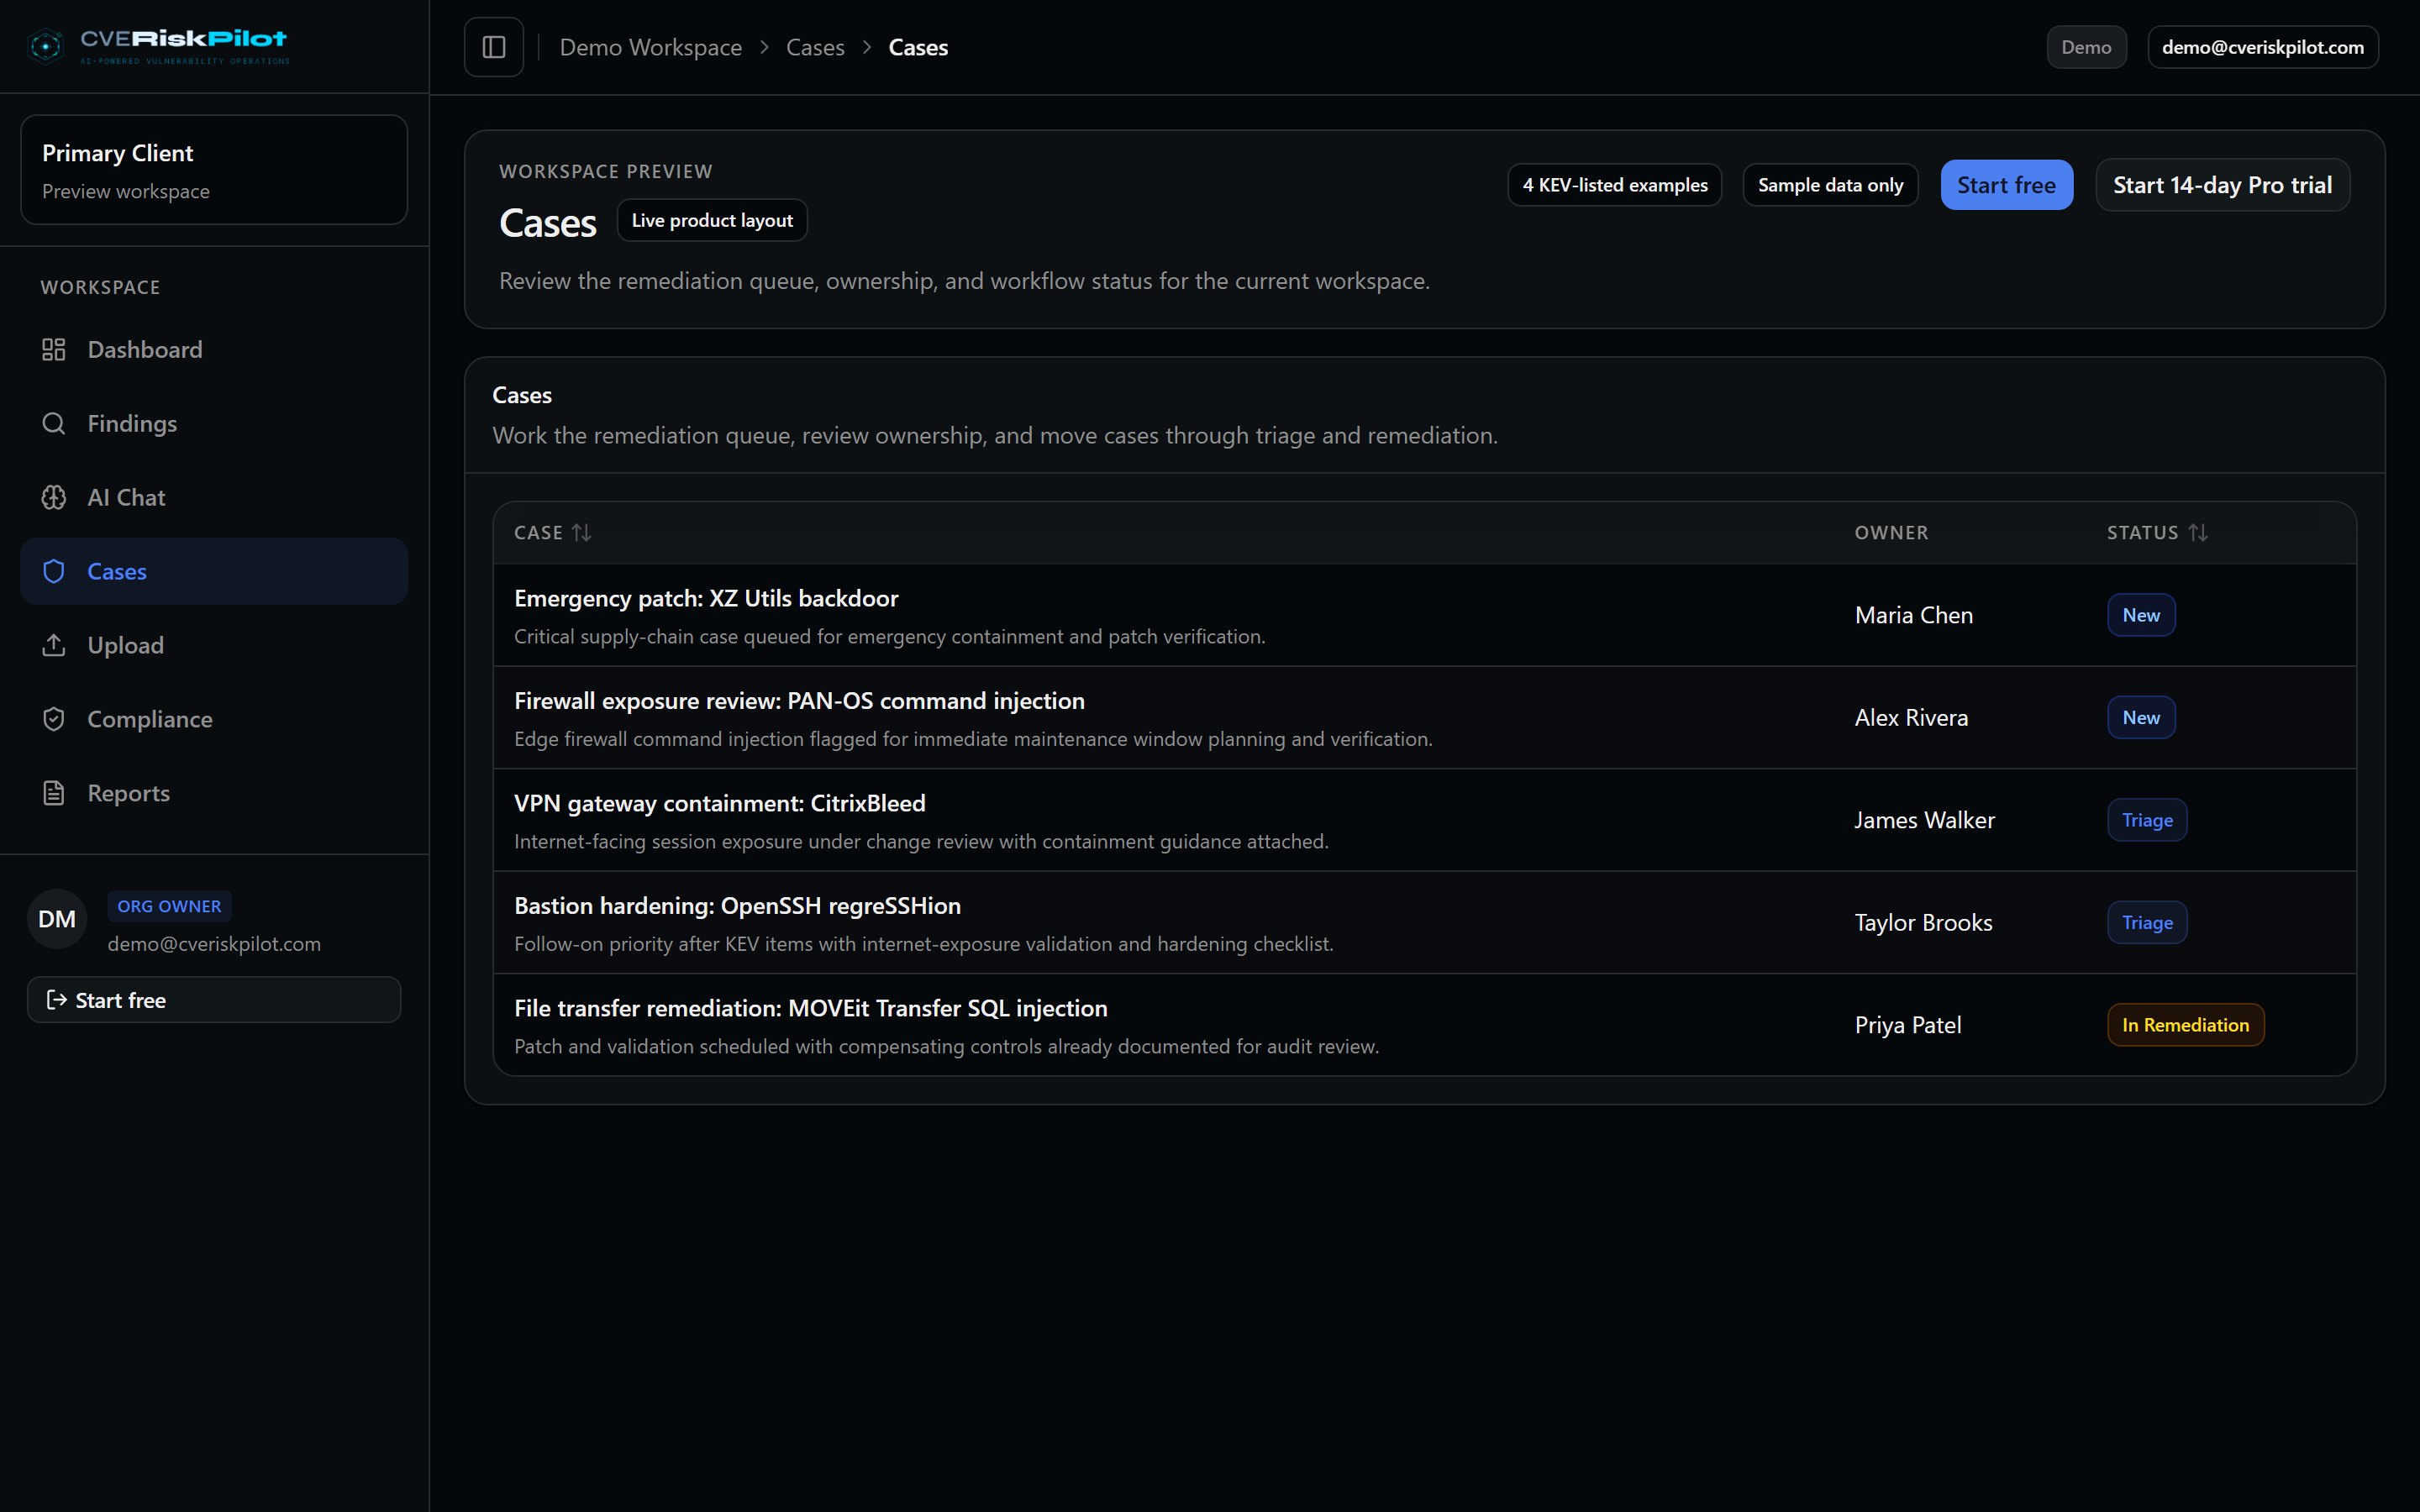The width and height of the screenshot is (2420, 1512).
Task: Open Emergency patch: XZ Utils backdoor case
Action: 706,598
